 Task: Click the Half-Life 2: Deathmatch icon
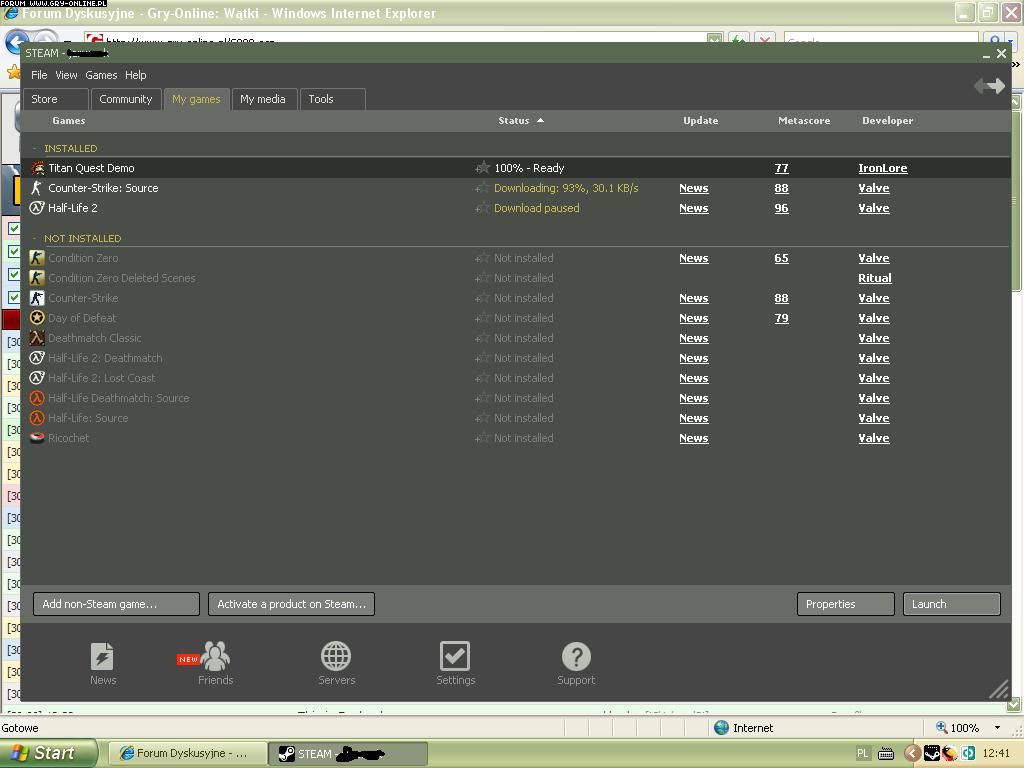click(37, 358)
